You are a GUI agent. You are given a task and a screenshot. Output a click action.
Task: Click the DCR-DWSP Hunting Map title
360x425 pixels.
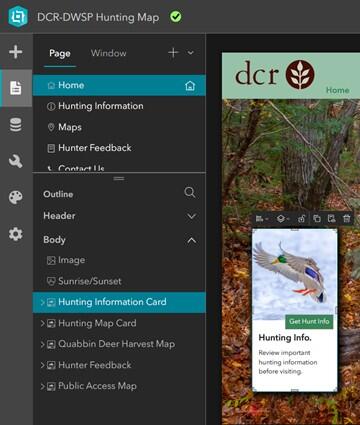click(98, 17)
